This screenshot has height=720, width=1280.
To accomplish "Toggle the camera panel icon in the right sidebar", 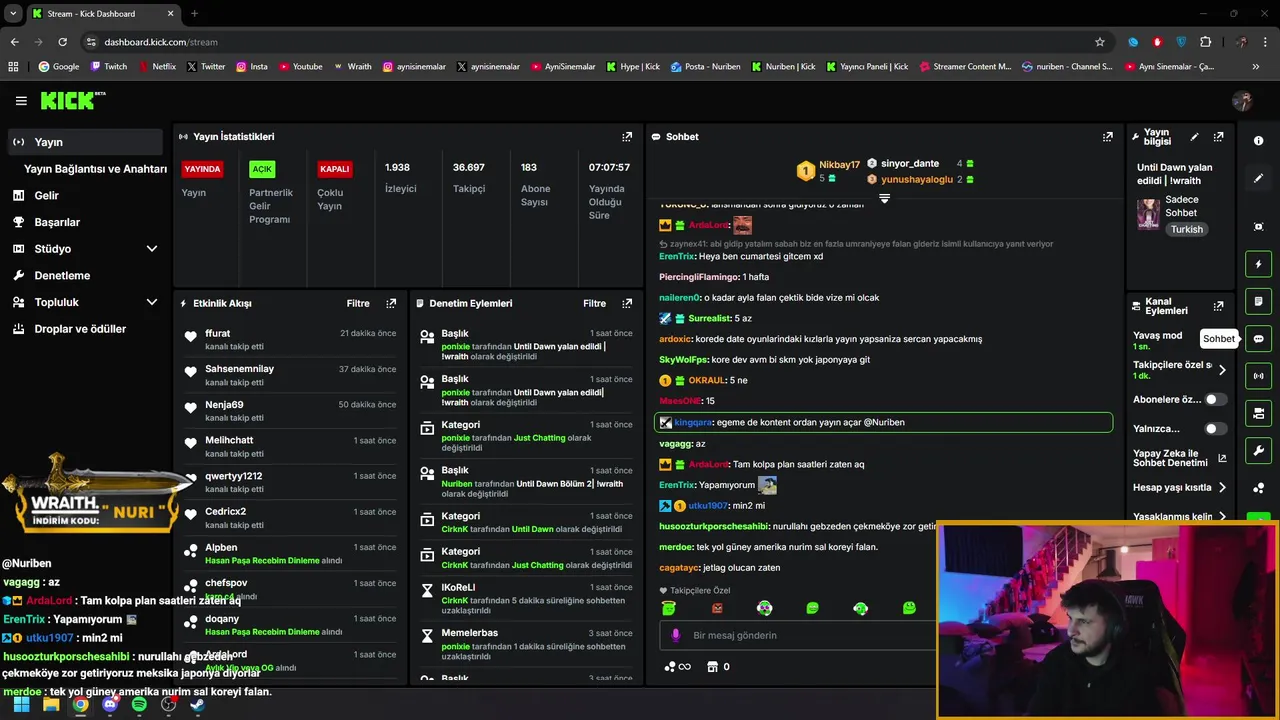I will tap(1258, 413).
